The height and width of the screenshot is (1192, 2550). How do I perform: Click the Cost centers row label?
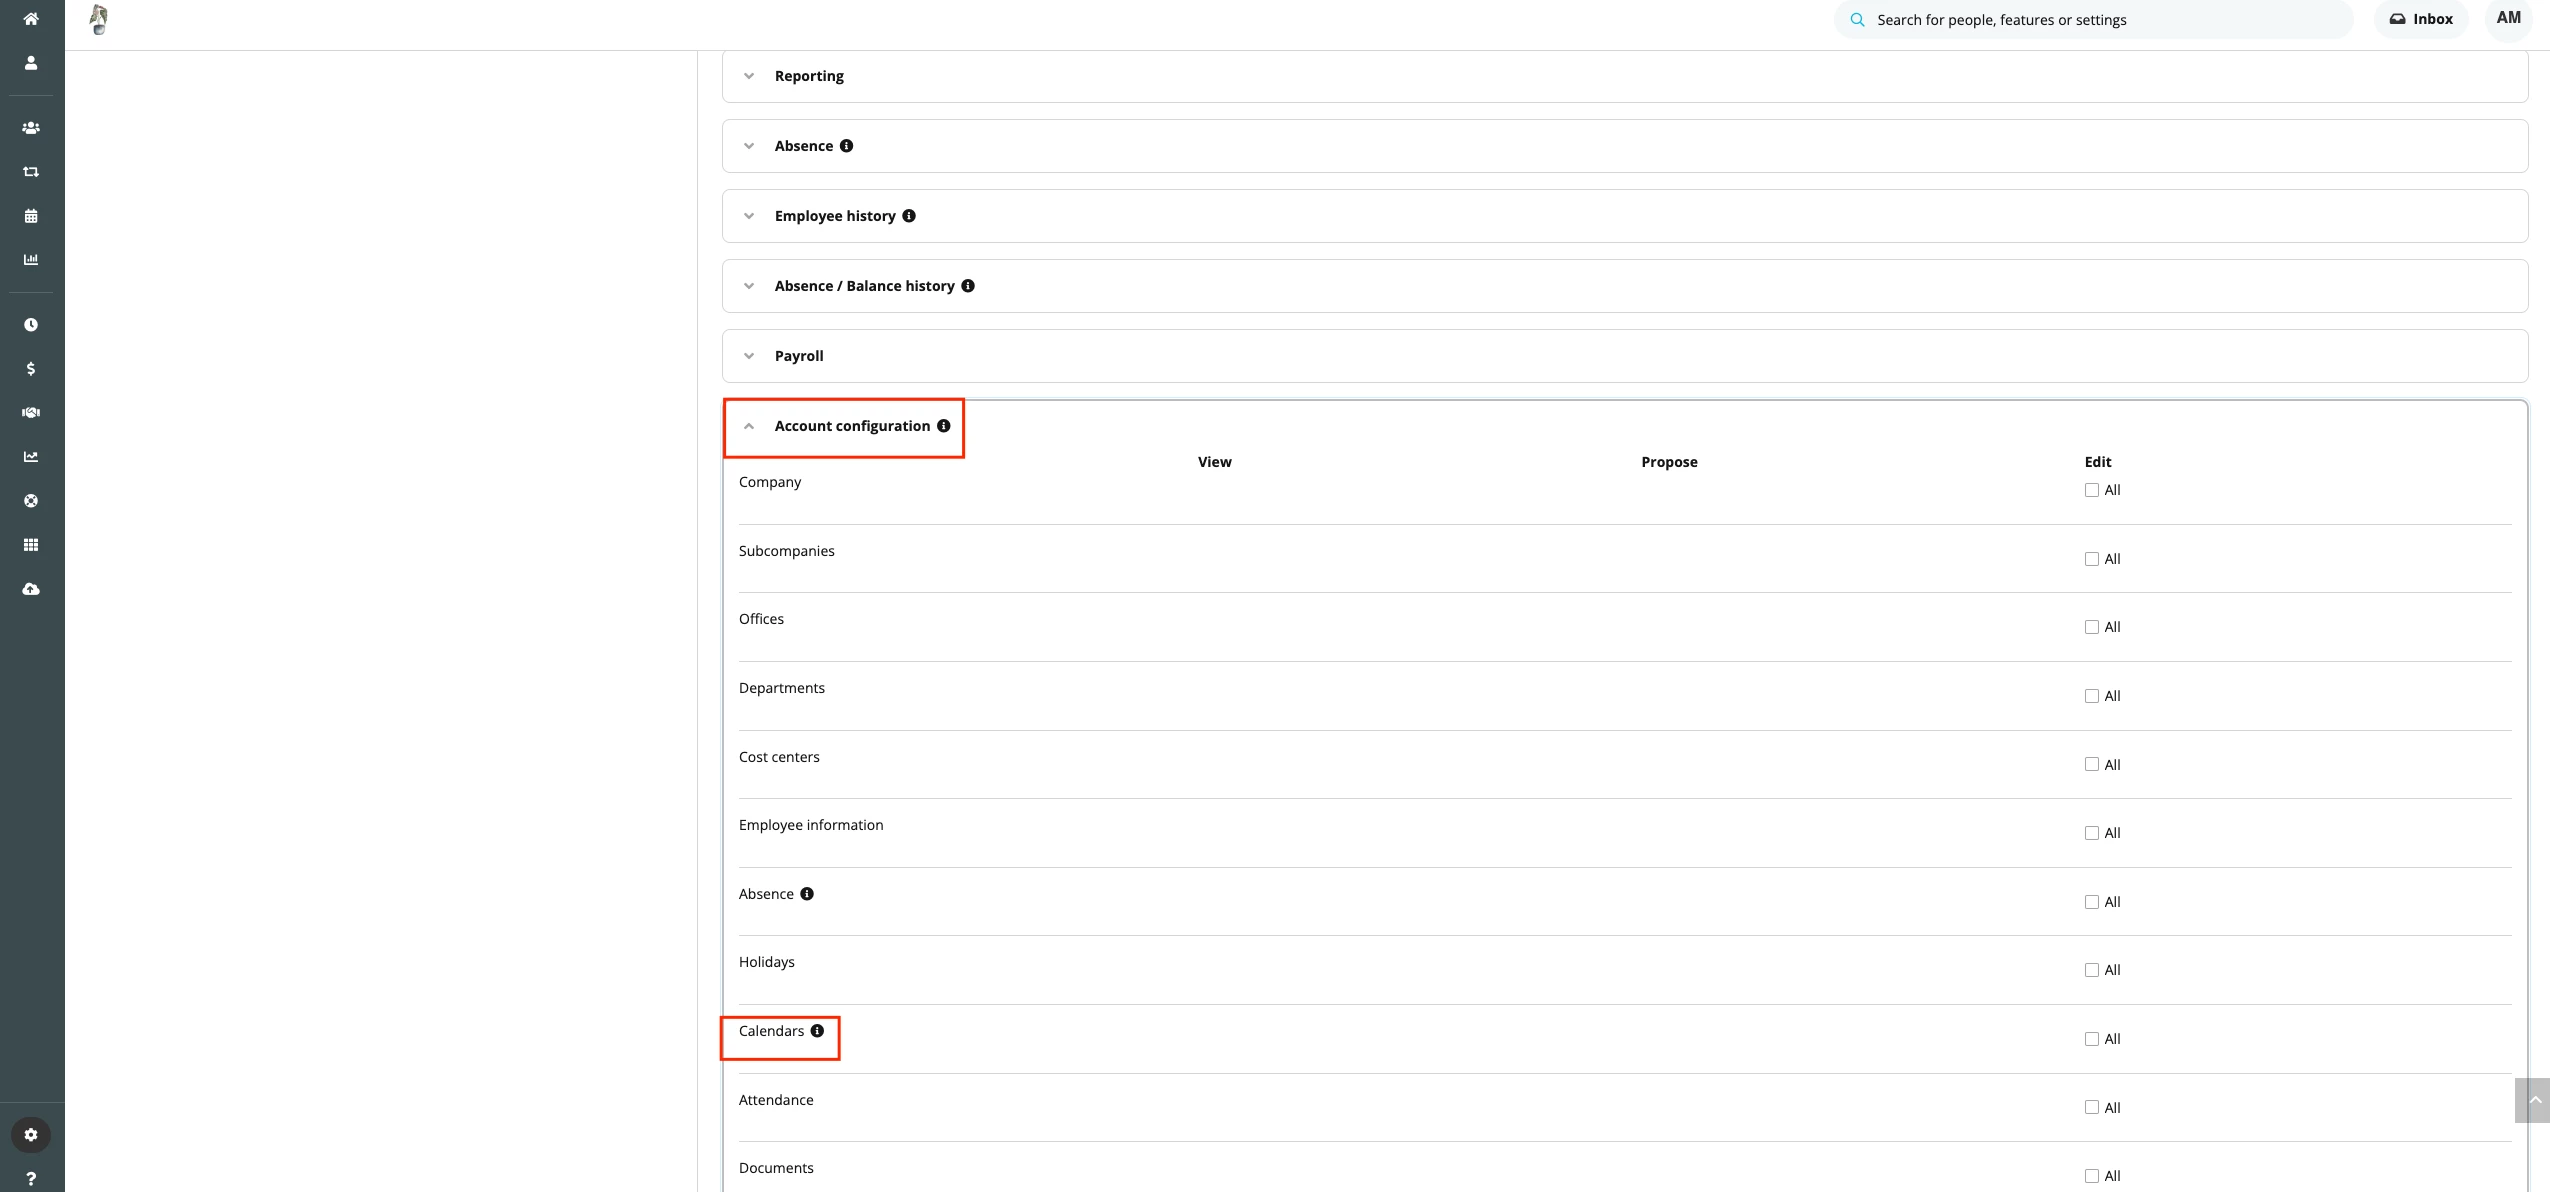point(779,757)
